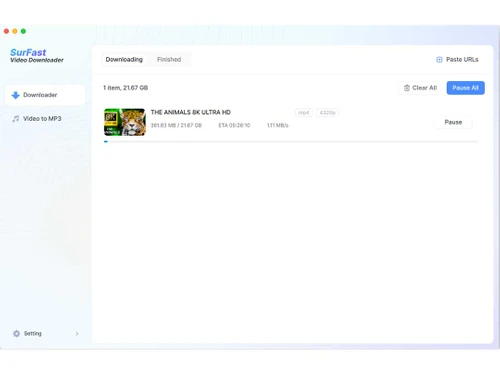
Task: Switch to the Finished tab
Action: coord(169,59)
